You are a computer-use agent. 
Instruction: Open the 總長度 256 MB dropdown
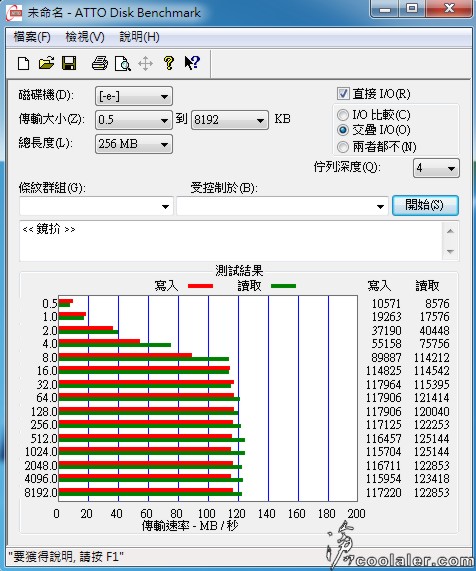pyautogui.click(x=134, y=144)
